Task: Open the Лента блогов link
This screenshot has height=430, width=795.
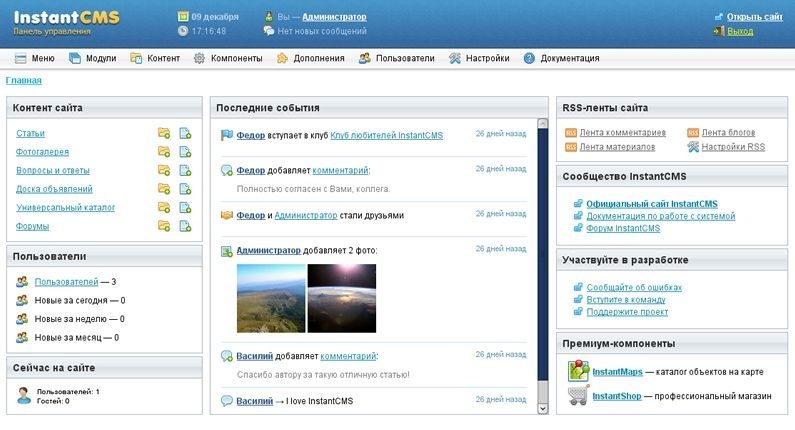Action: point(728,133)
